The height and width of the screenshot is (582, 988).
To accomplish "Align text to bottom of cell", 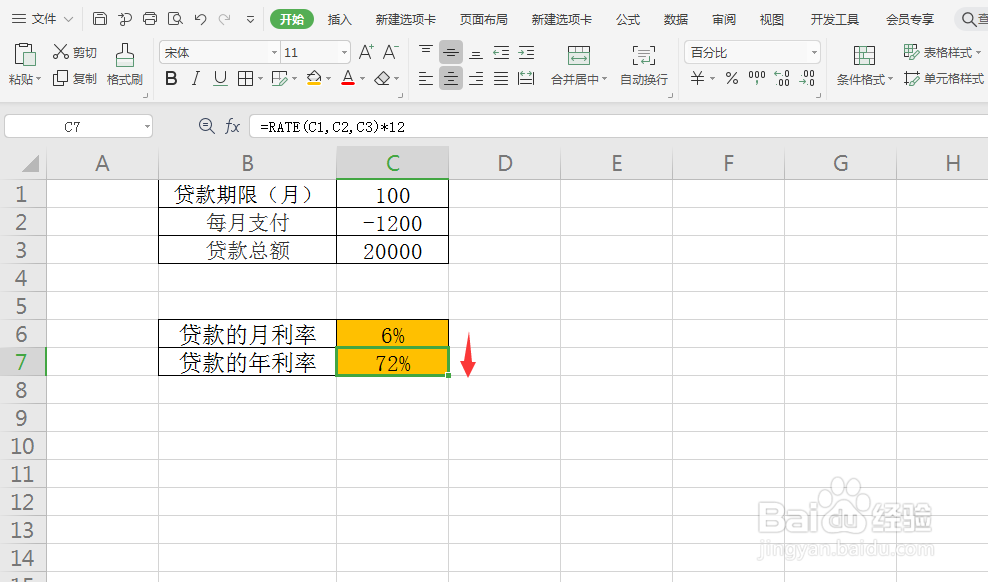I will click(476, 52).
